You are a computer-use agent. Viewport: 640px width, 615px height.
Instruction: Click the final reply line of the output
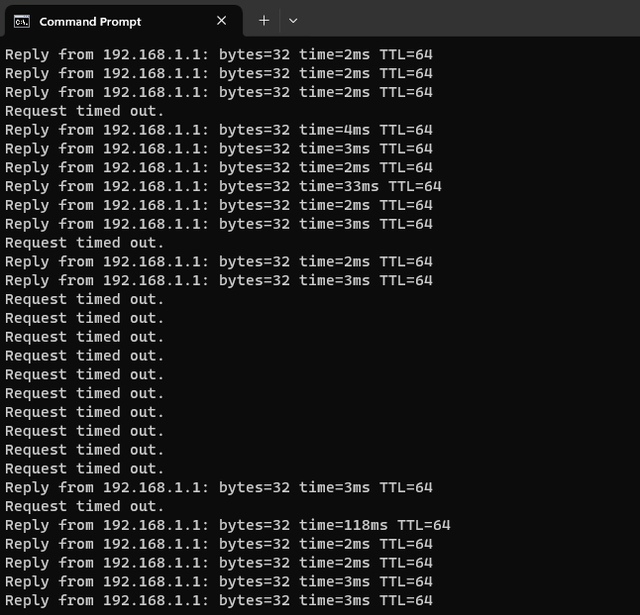tap(218, 601)
